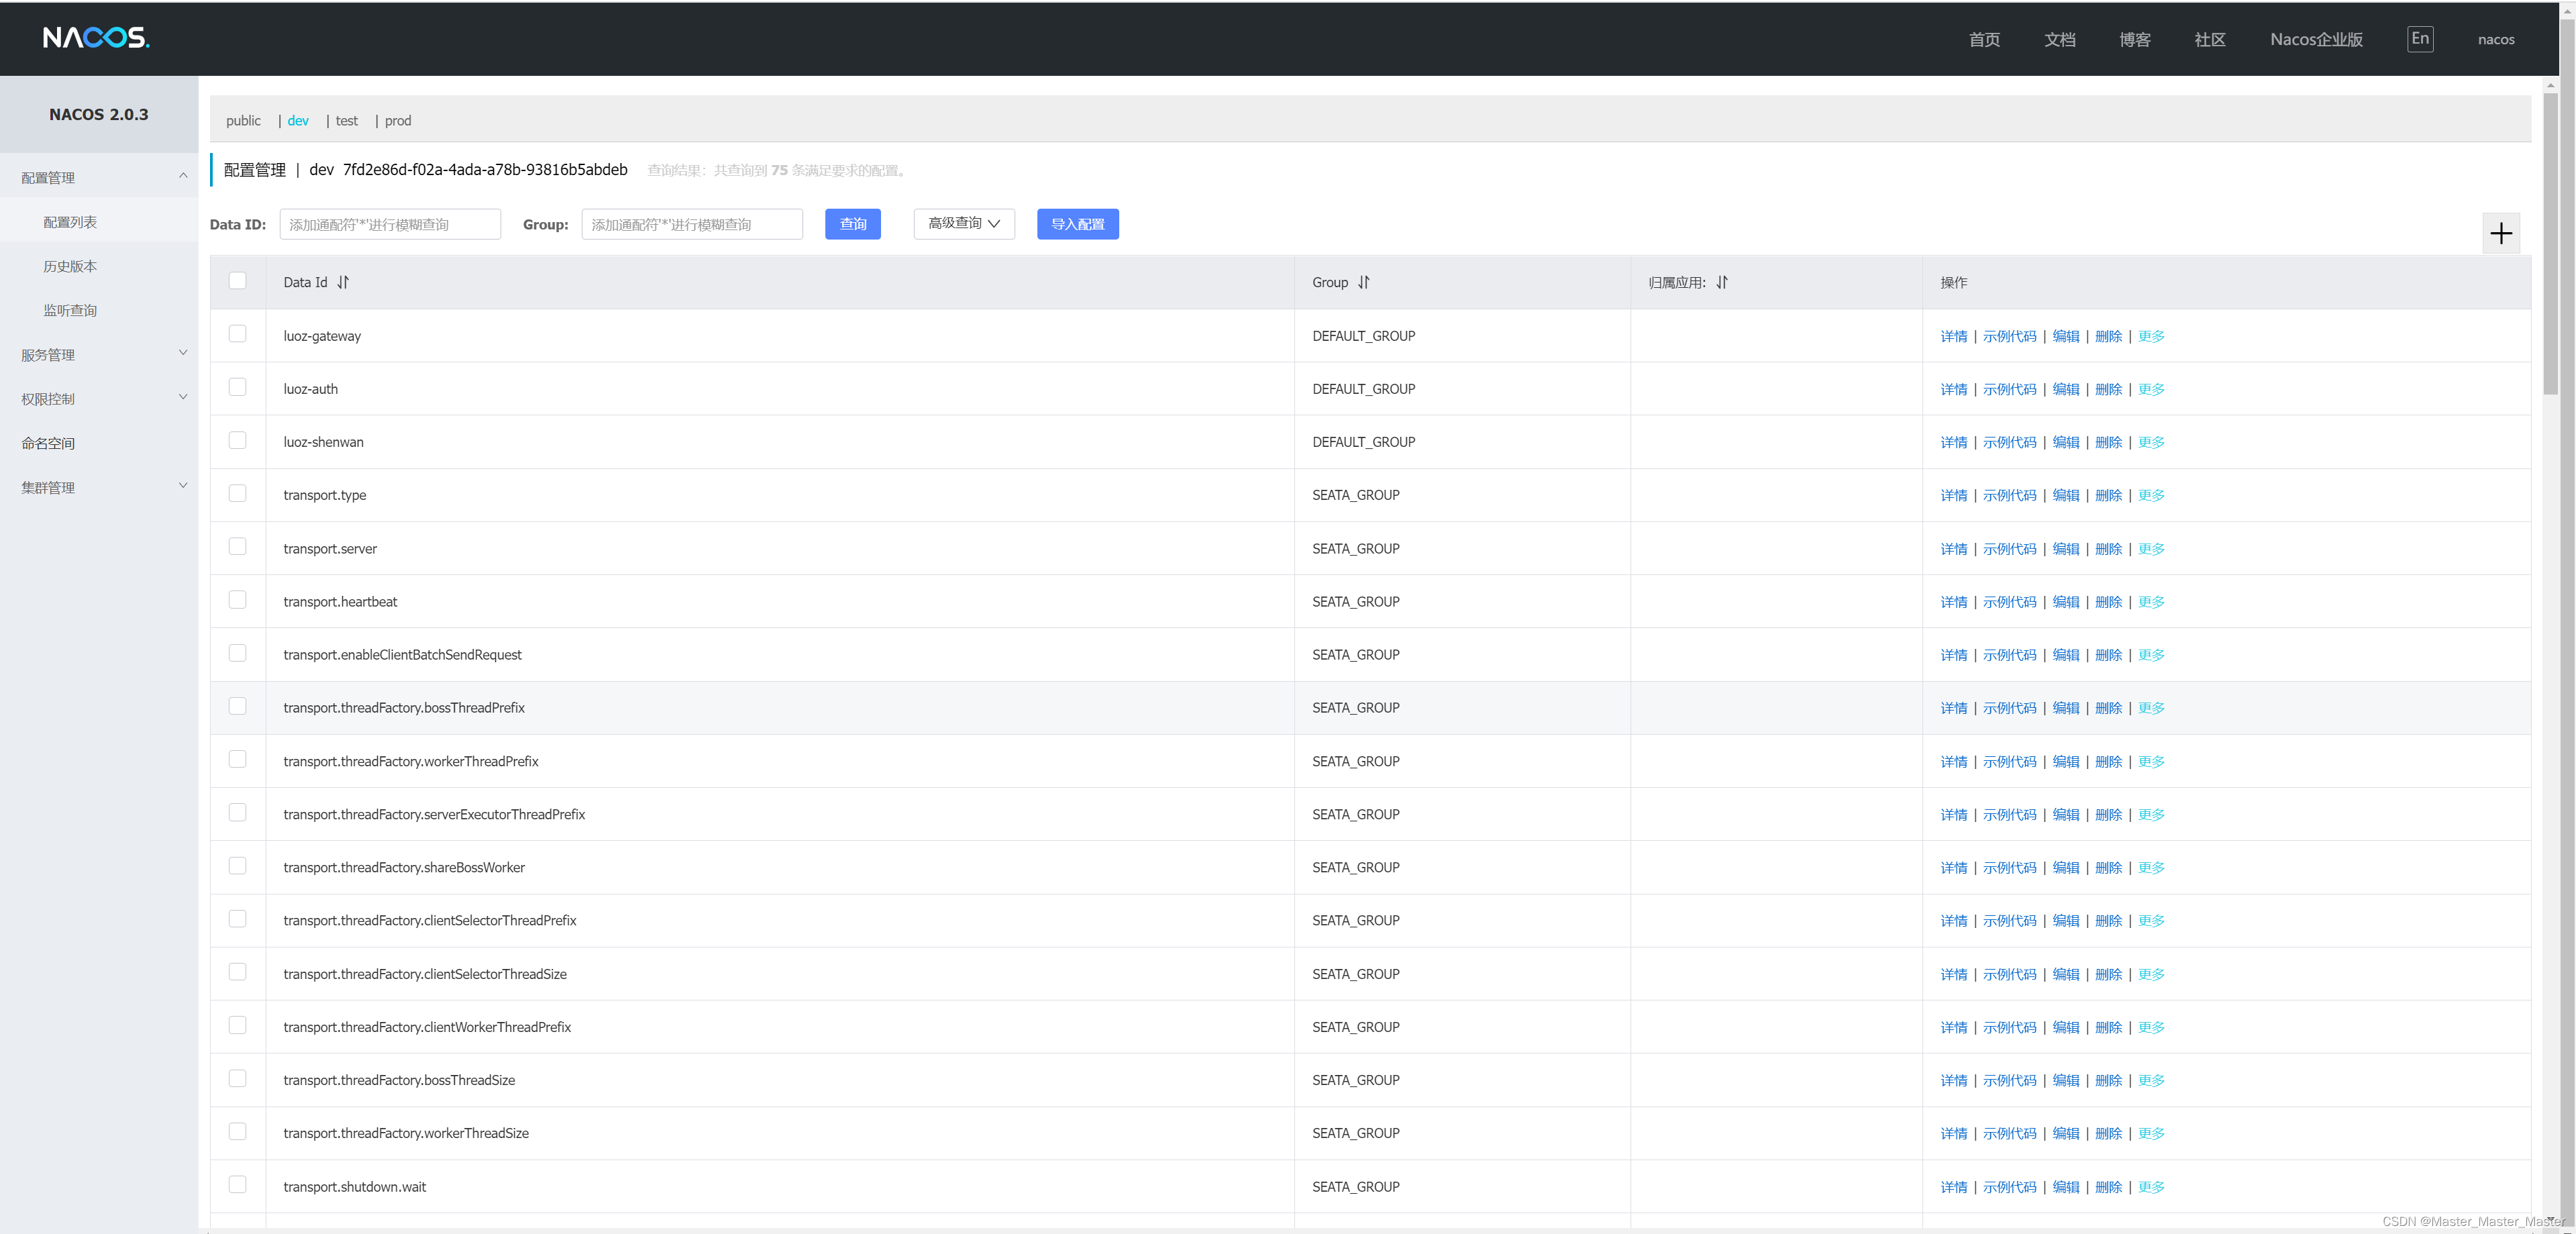Screen dimensions: 2576x1234
Task: Click SEATA_GROUP cell in transport.threadFactory.bossThreadSize row
Action: (1355, 1080)
